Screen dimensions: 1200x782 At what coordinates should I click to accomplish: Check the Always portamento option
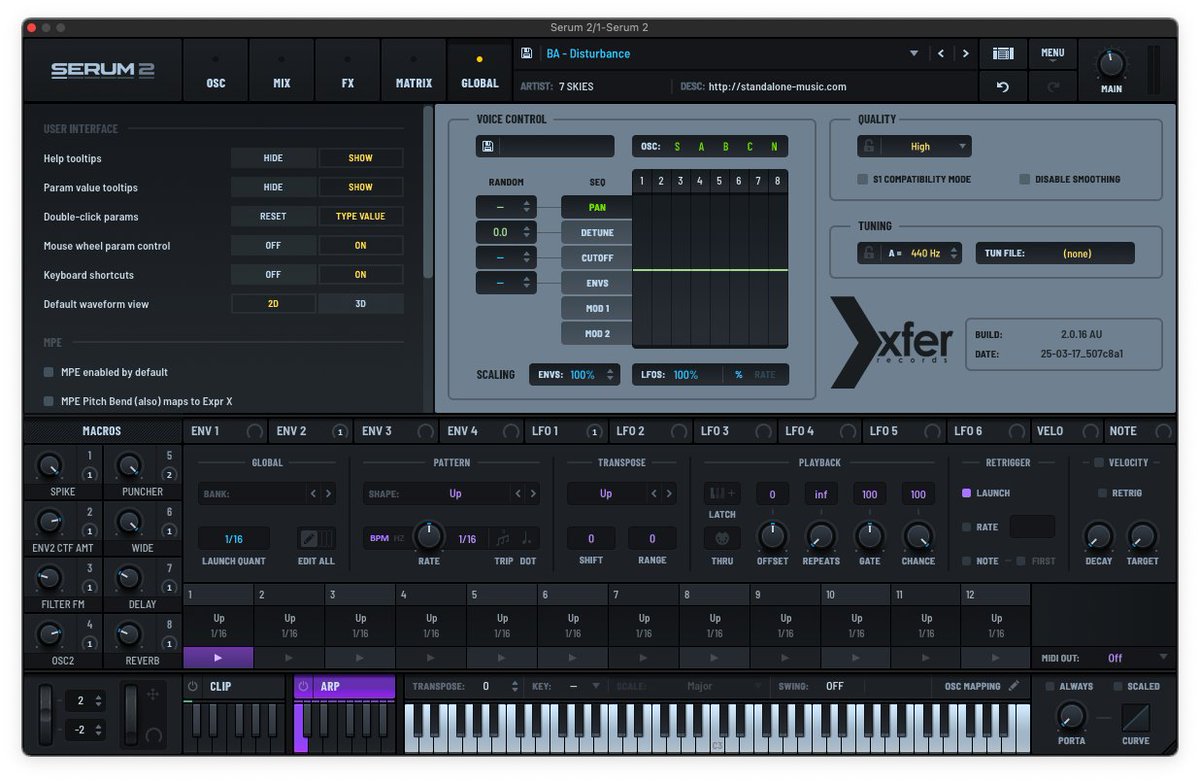(1050, 686)
